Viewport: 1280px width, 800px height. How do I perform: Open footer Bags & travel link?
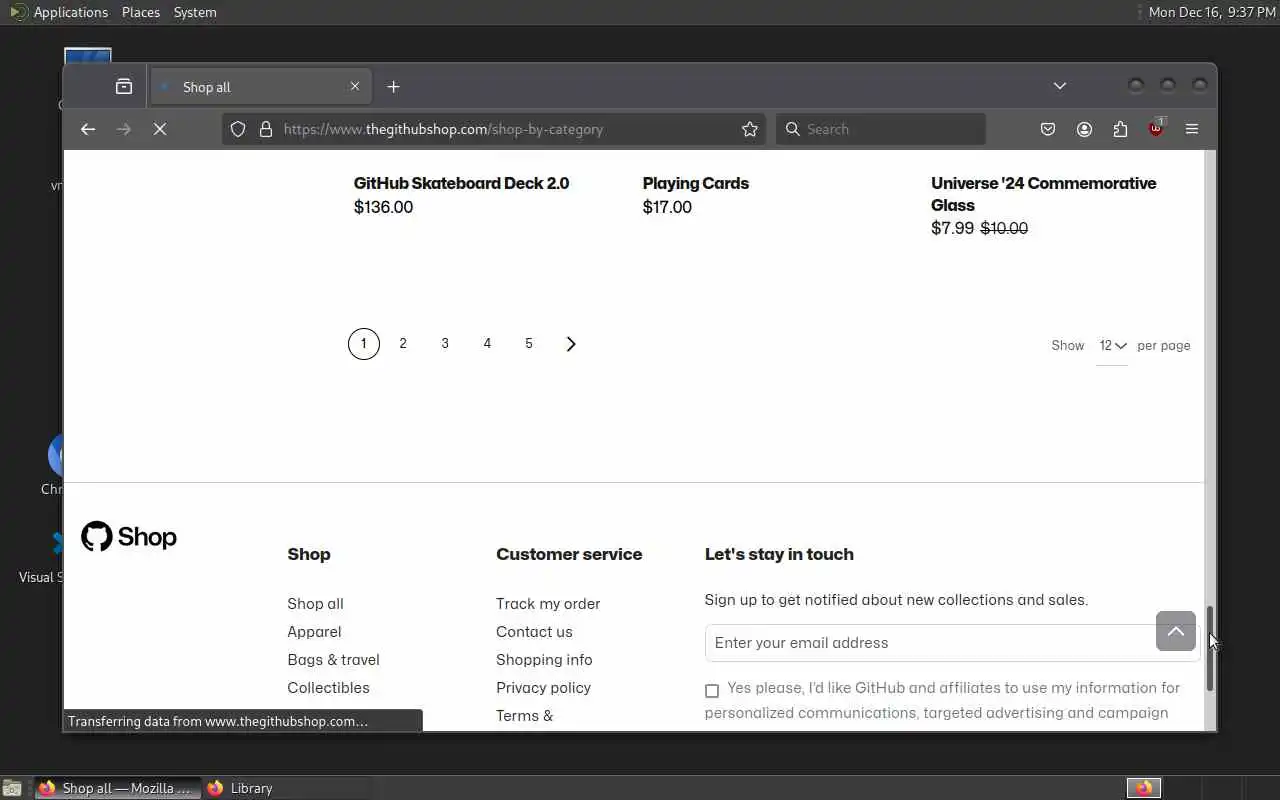click(333, 660)
